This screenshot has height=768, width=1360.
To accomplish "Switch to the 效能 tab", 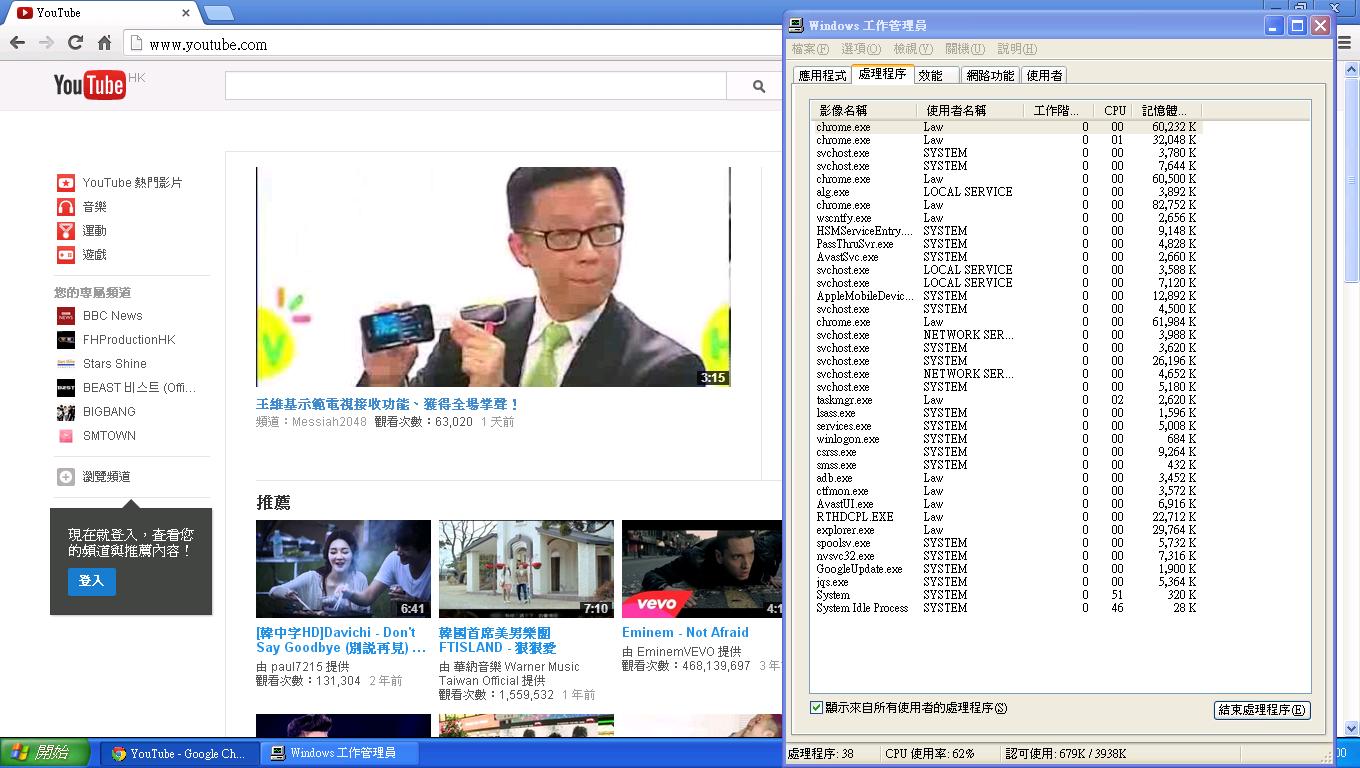I will coord(936,75).
